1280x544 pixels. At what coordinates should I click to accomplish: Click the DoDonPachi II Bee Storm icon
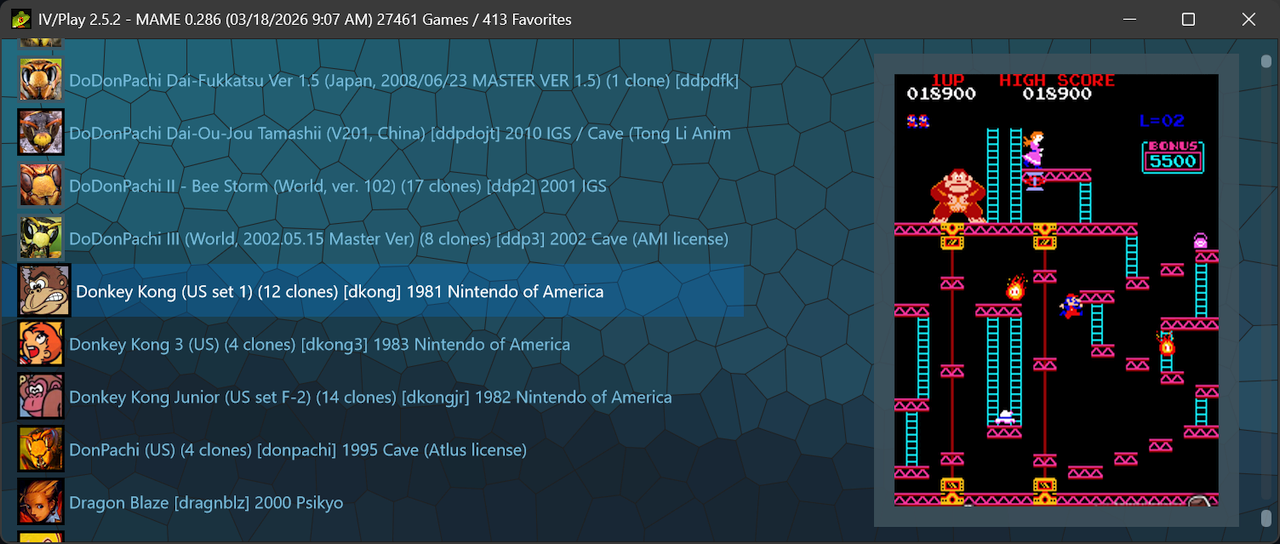tap(41, 186)
